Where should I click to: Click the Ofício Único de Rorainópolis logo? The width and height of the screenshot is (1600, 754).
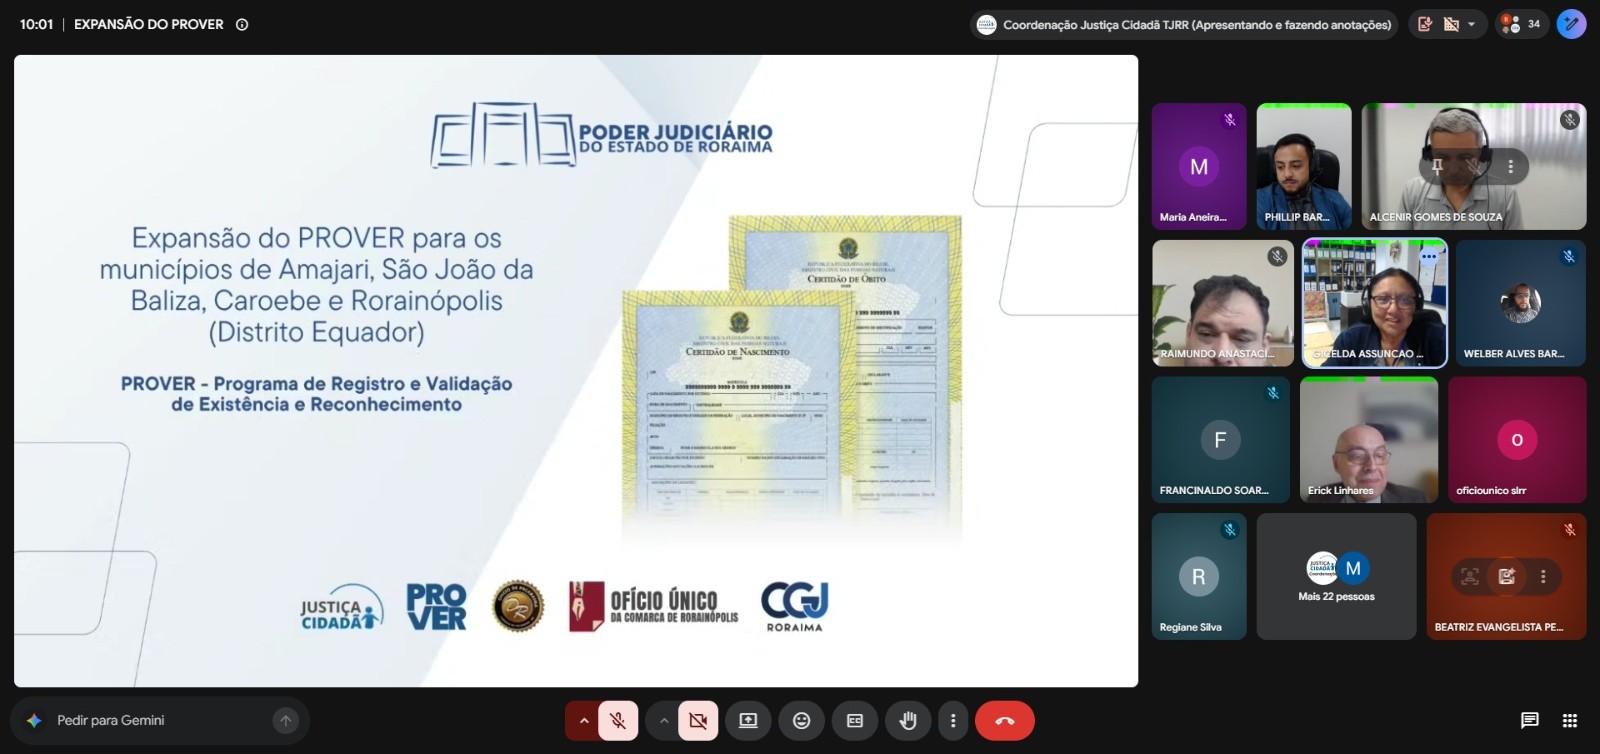[x=653, y=606]
